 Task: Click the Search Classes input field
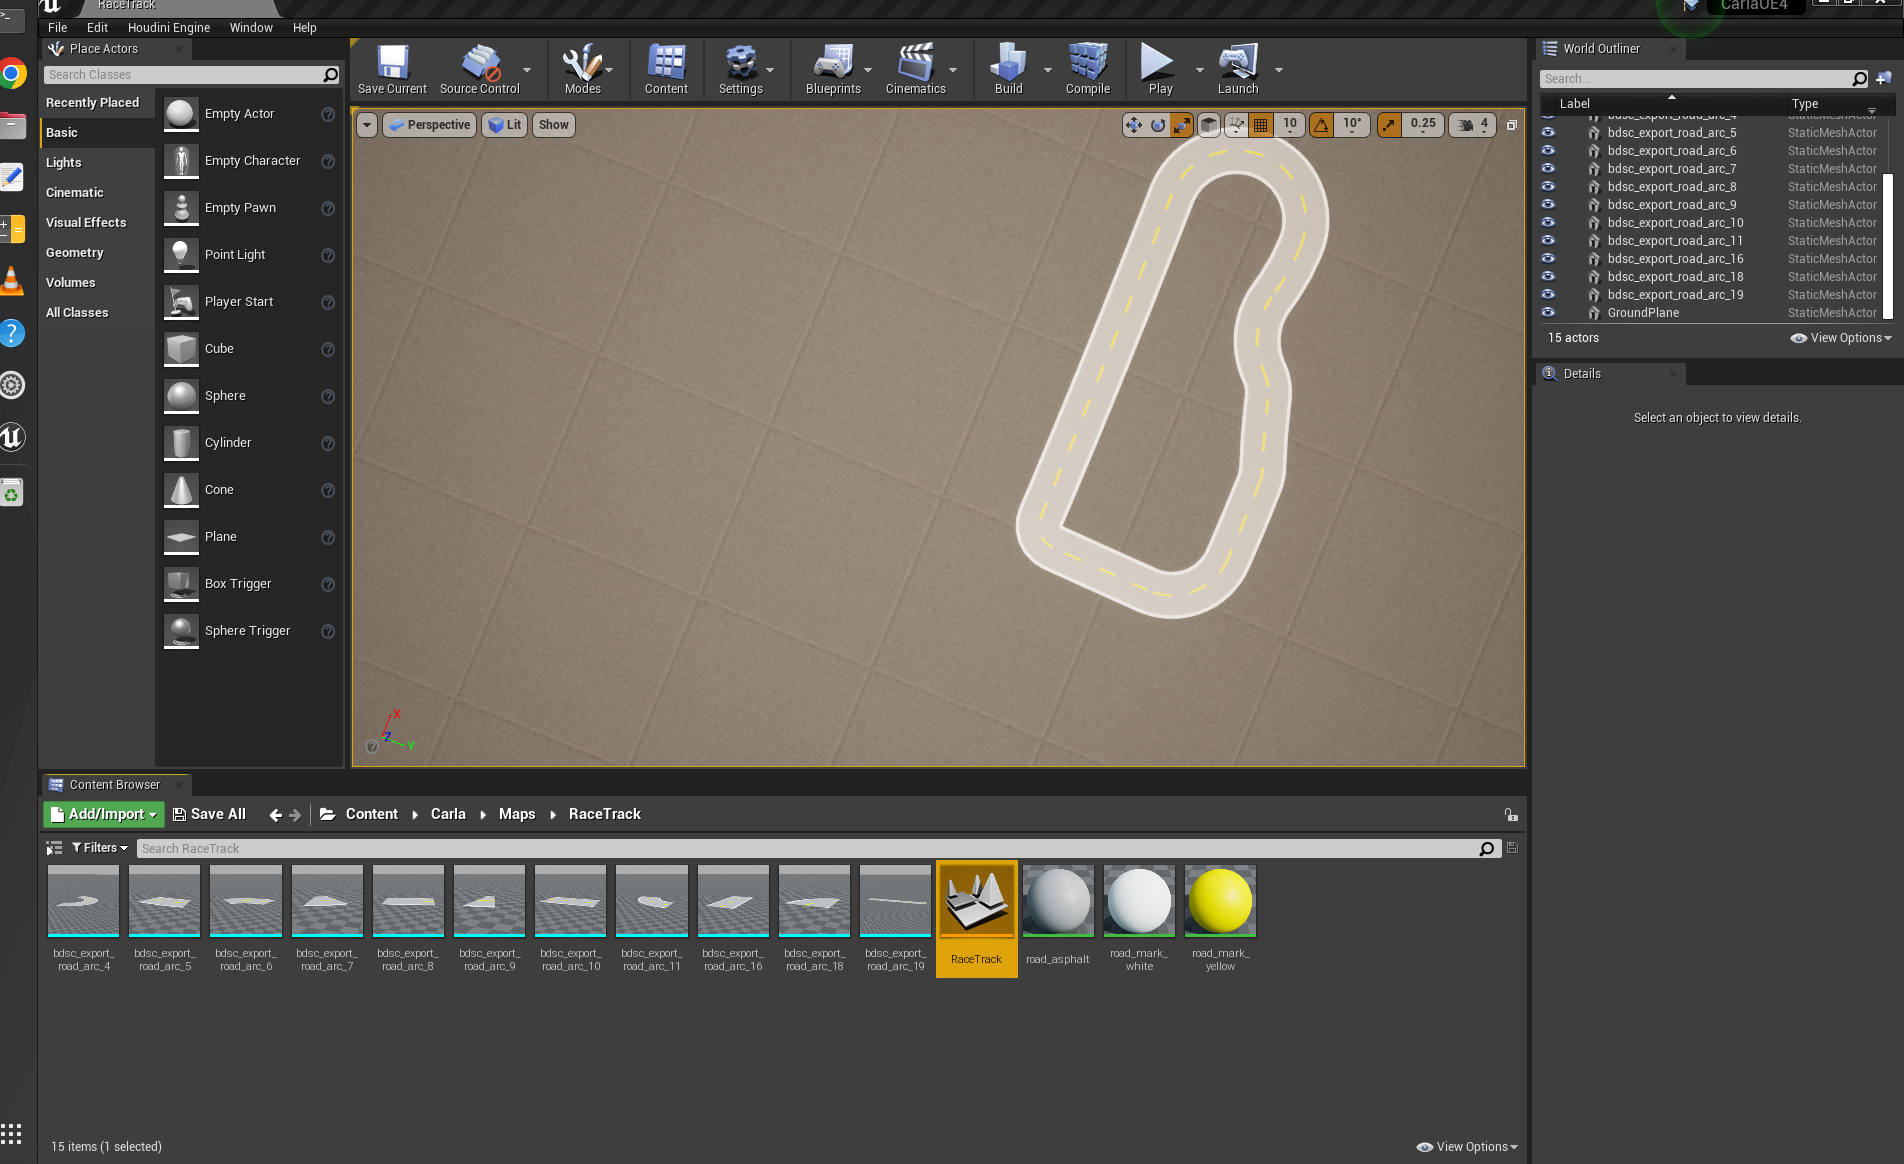[192, 75]
